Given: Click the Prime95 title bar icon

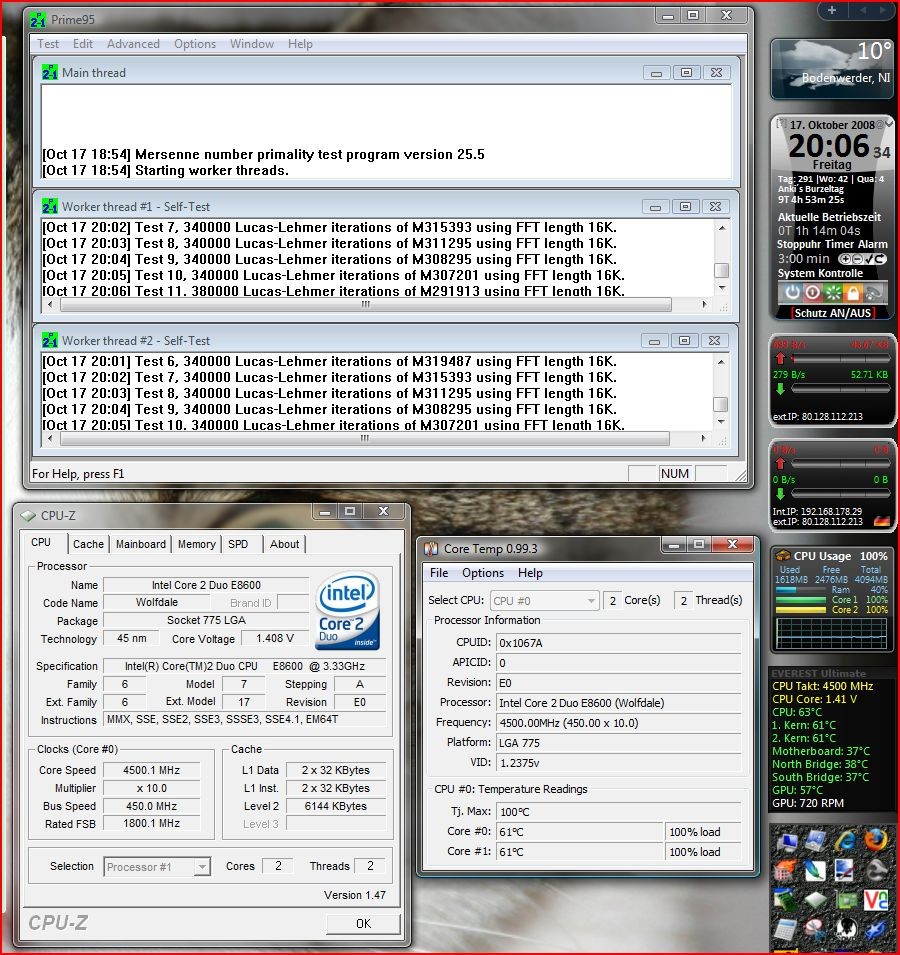Looking at the screenshot, I should point(38,20).
